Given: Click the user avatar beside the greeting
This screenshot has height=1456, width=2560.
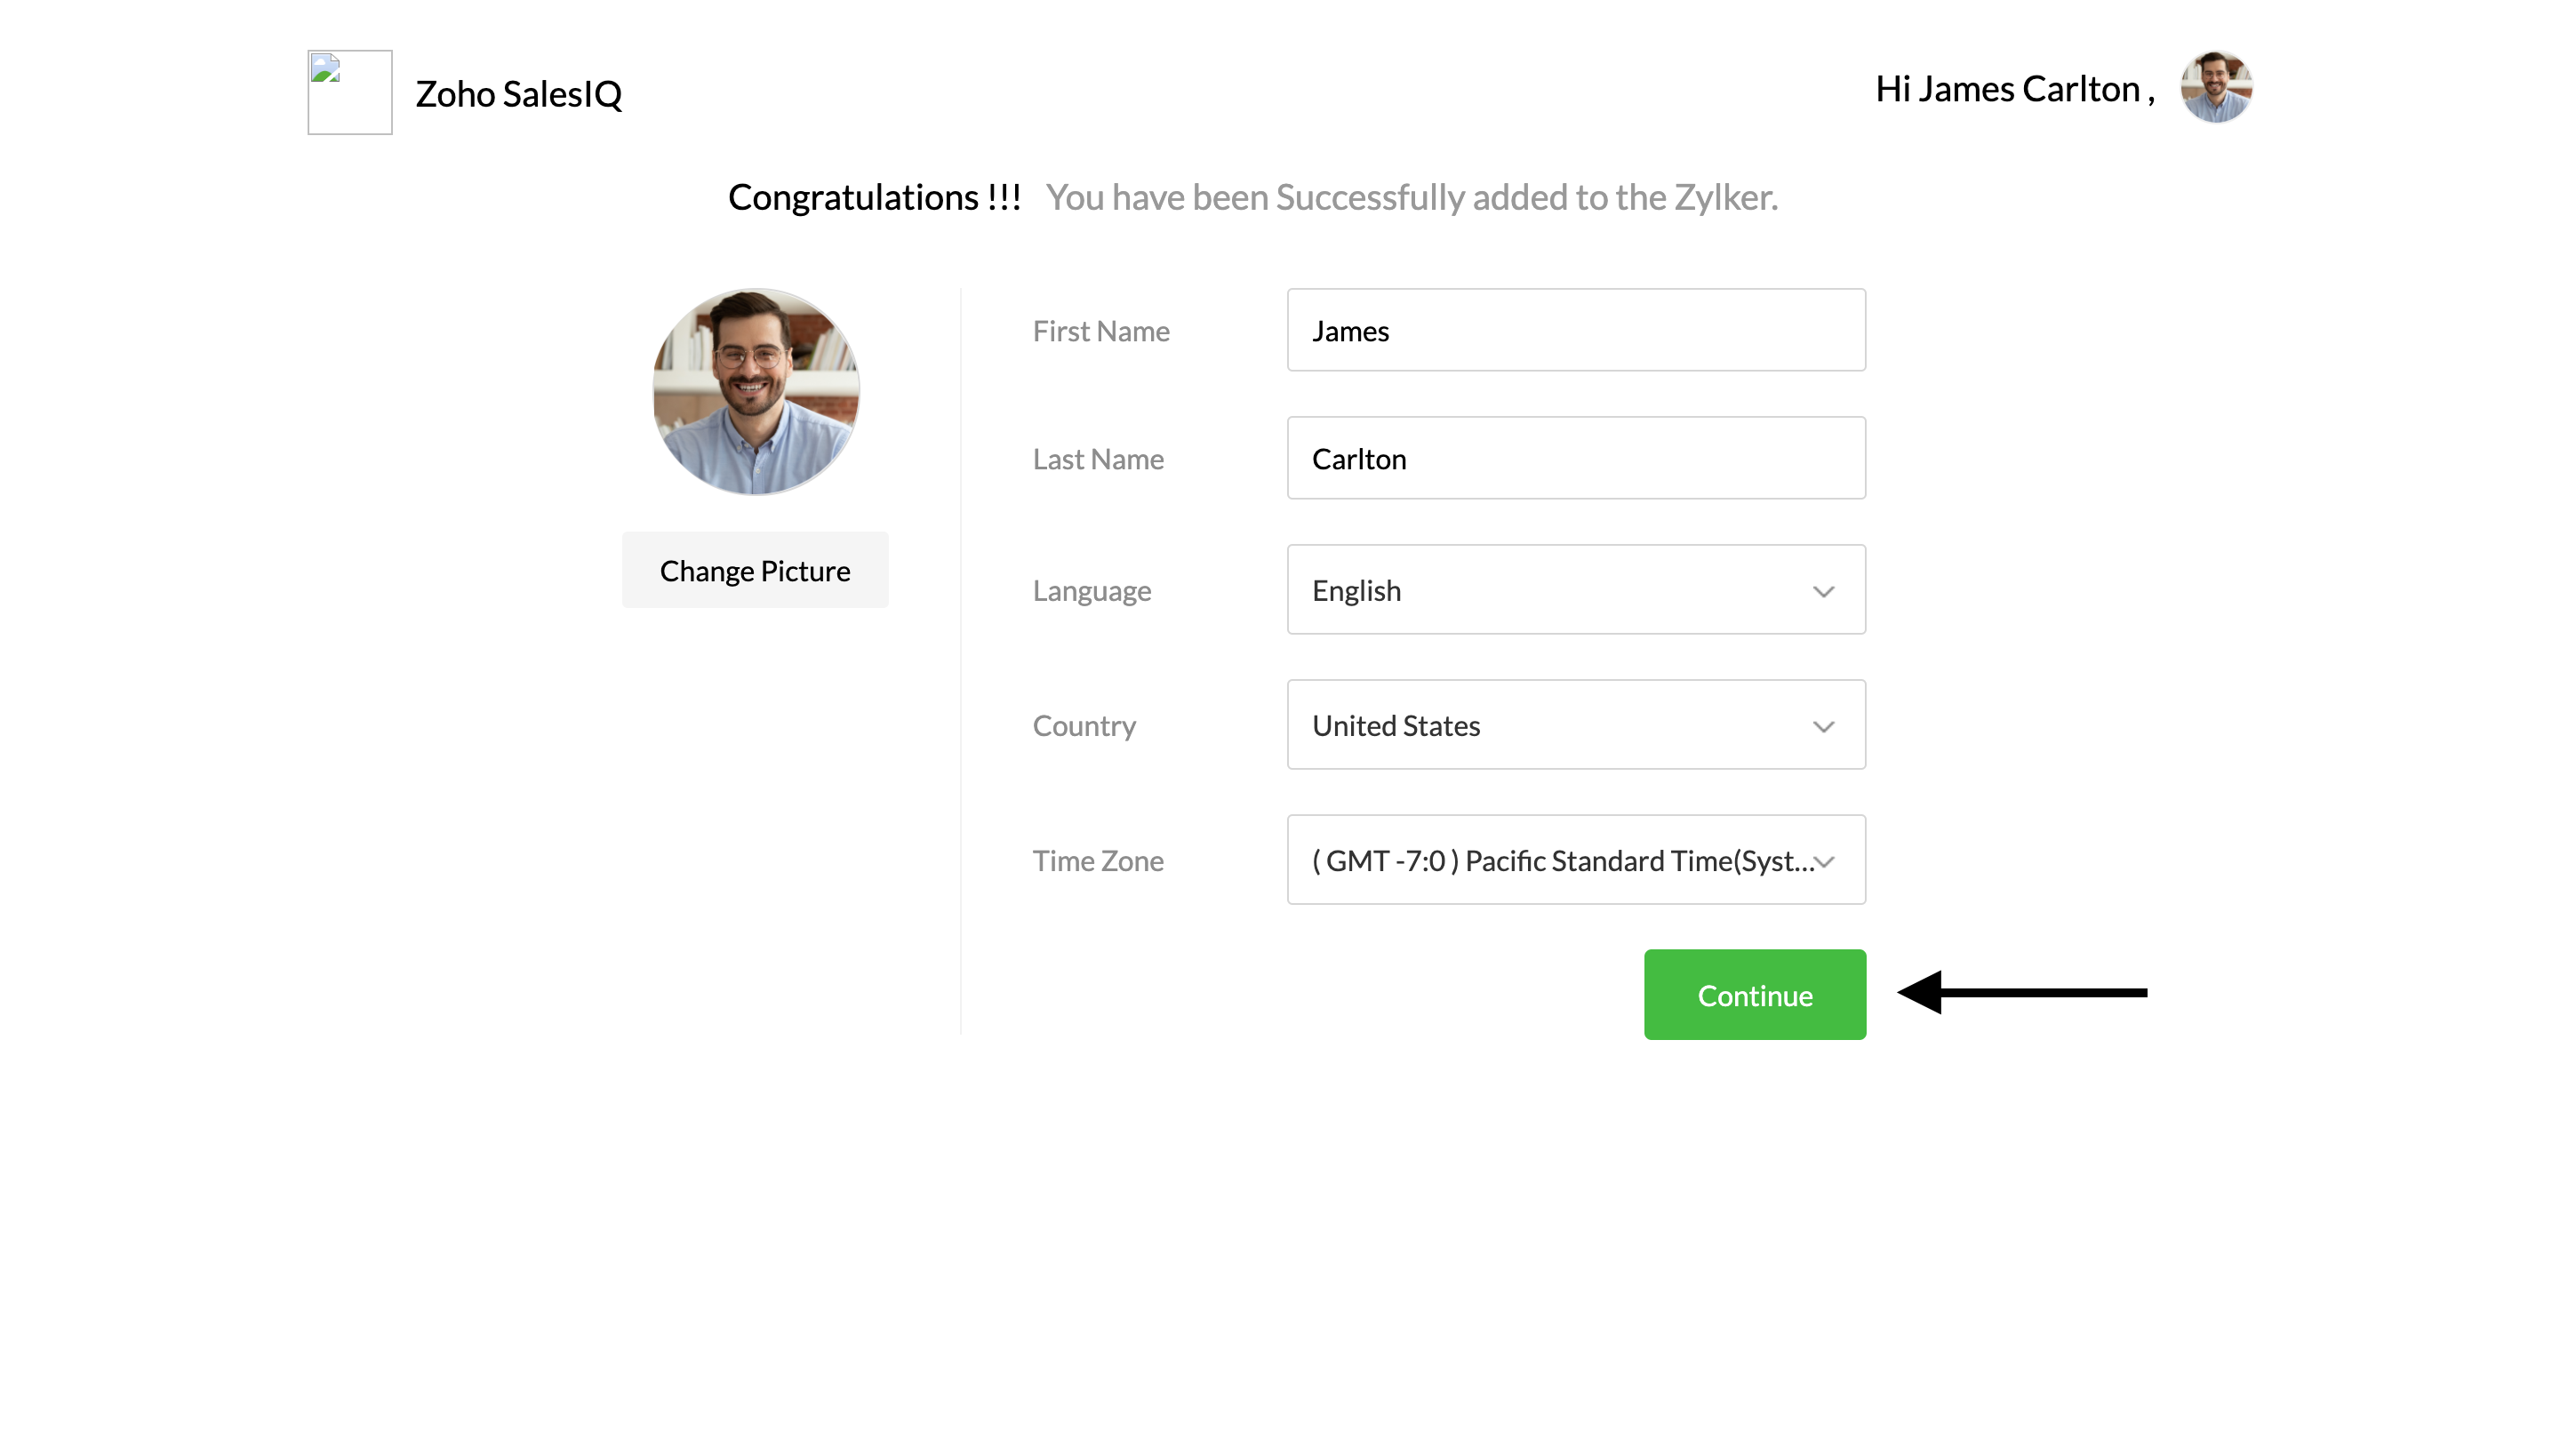Looking at the screenshot, I should point(2215,88).
